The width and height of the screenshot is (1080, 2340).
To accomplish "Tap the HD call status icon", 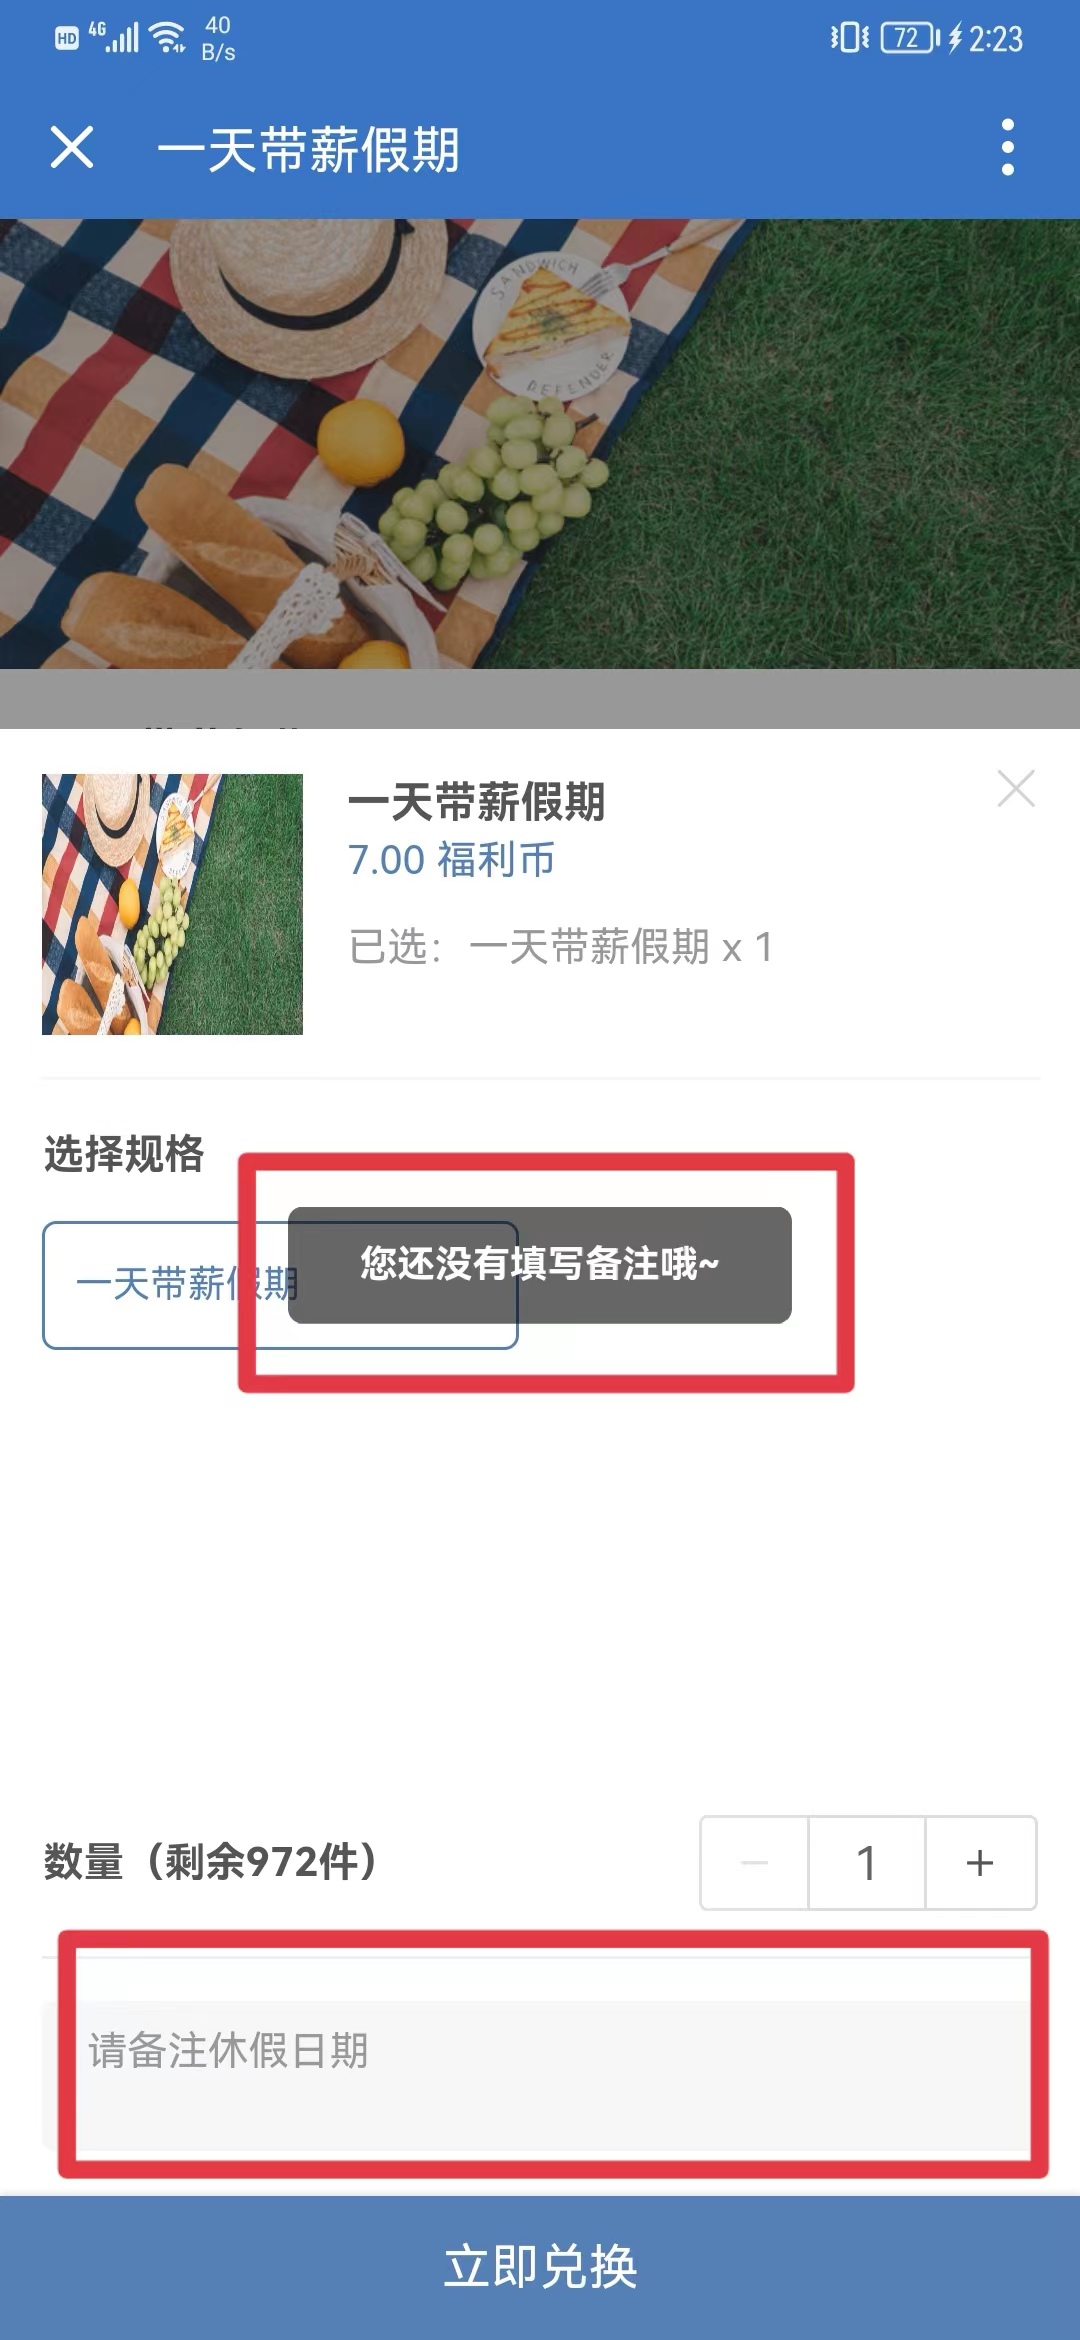I will (x=67, y=39).
